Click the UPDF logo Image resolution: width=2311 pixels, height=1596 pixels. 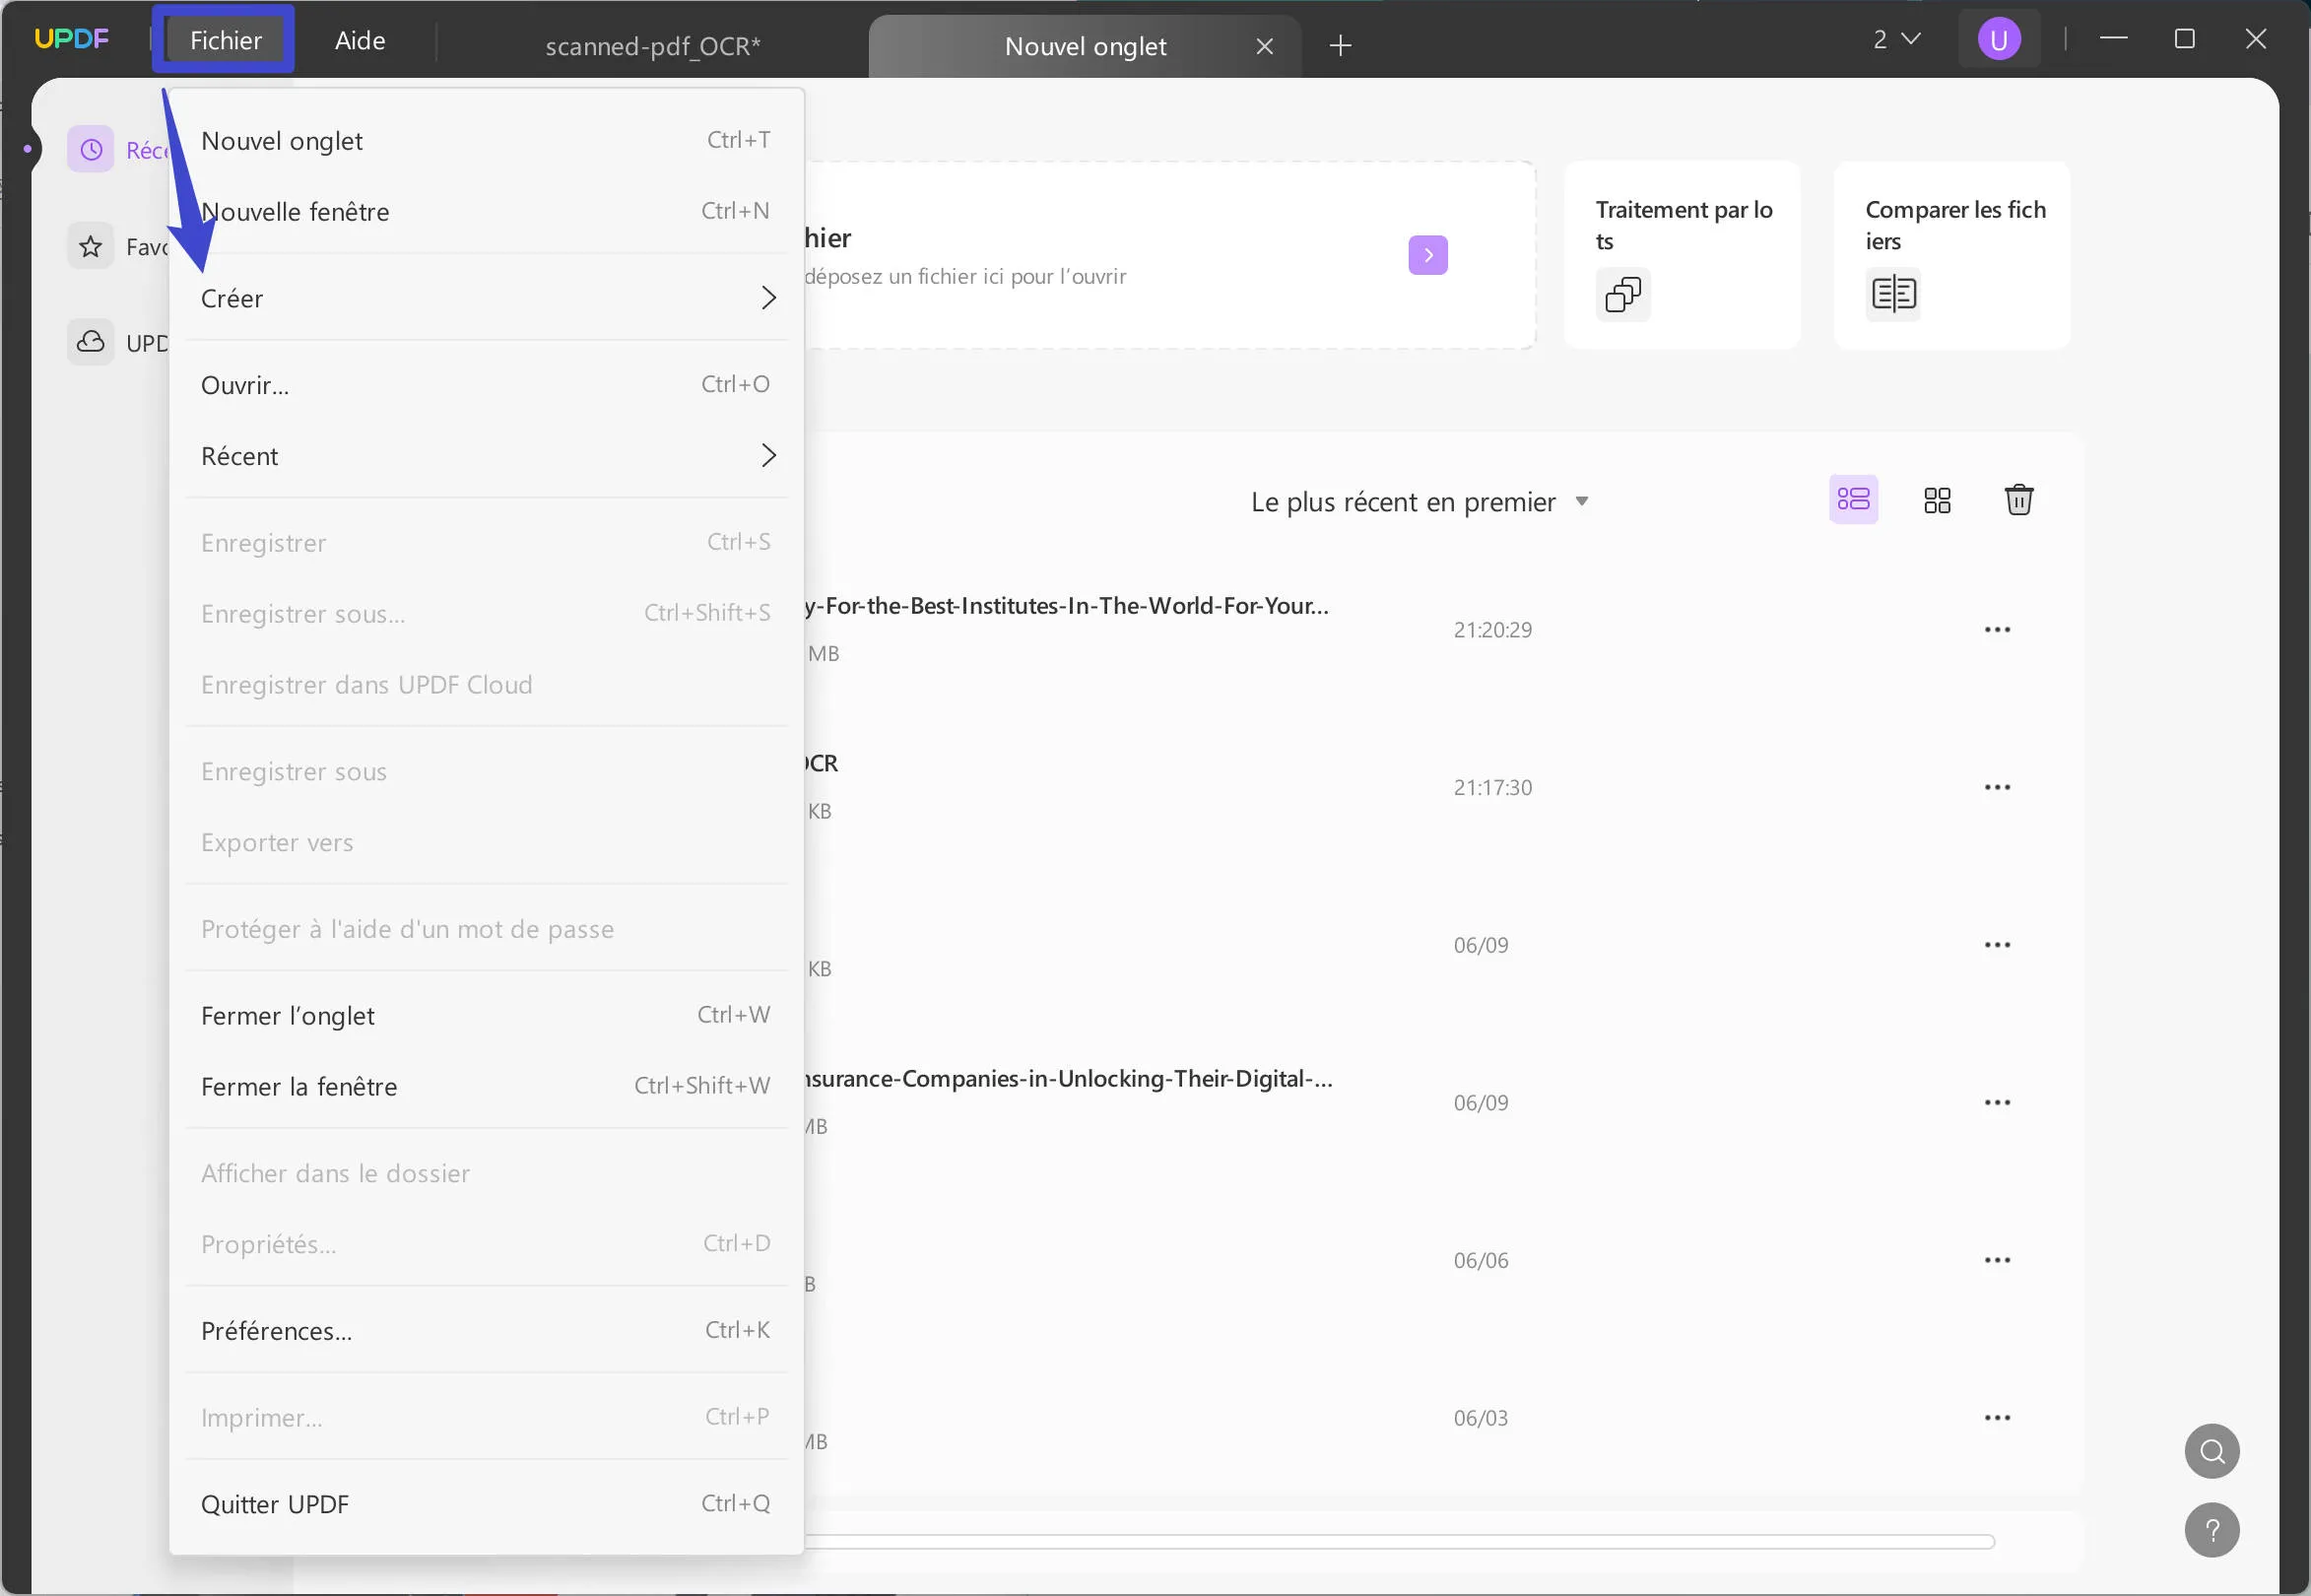coord(71,39)
